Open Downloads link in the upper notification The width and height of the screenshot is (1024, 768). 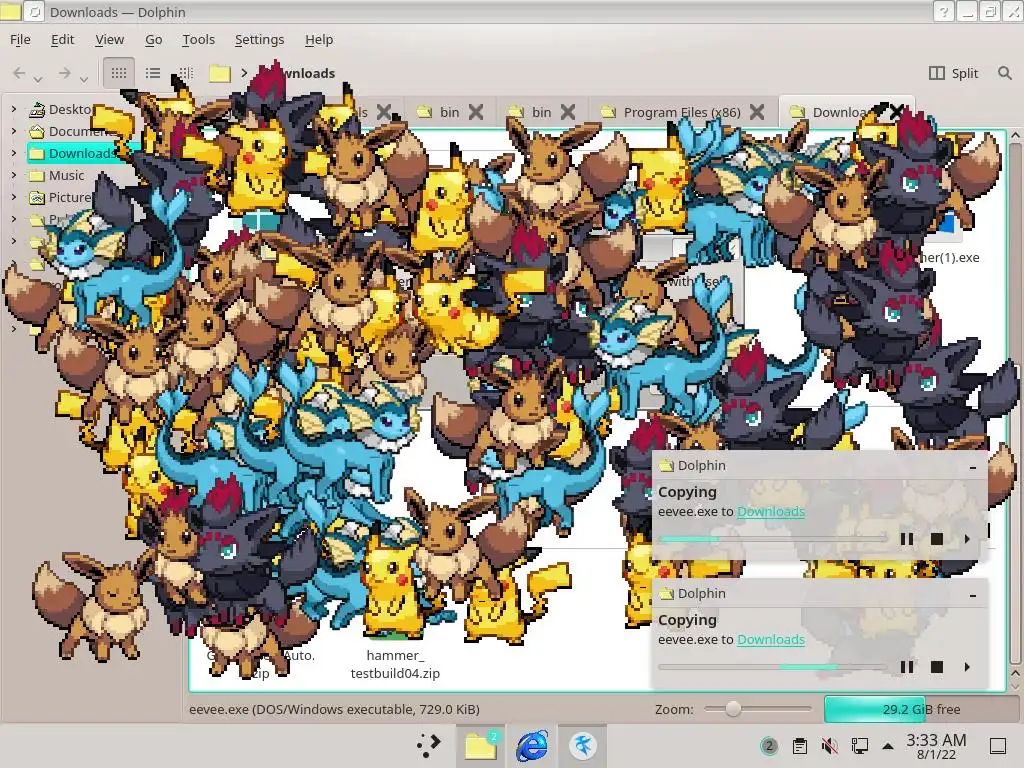(771, 511)
